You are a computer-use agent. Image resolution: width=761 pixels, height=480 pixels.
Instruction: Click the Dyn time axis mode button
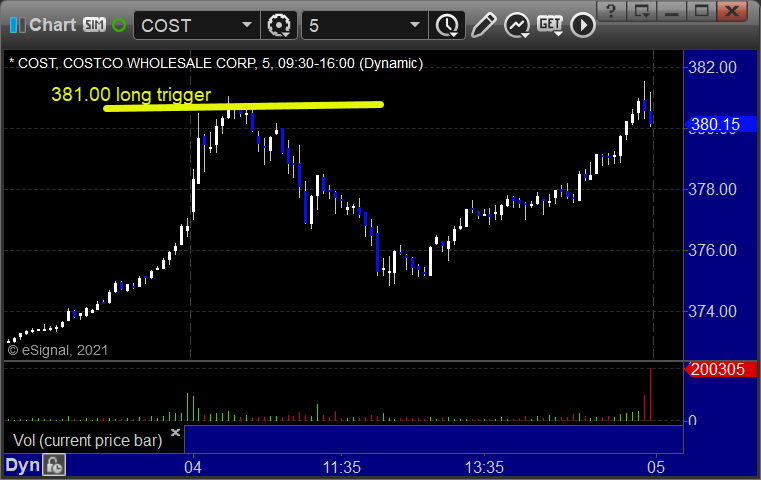pos(22,465)
